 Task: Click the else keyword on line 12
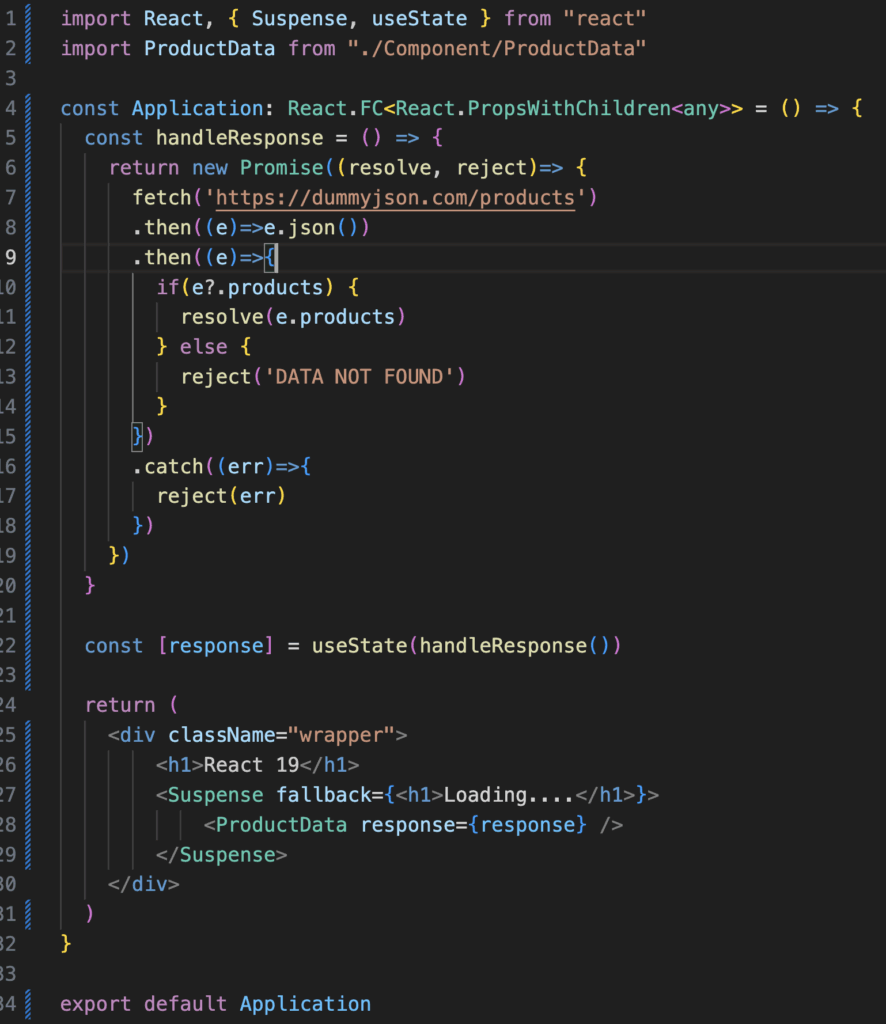(204, 347)
